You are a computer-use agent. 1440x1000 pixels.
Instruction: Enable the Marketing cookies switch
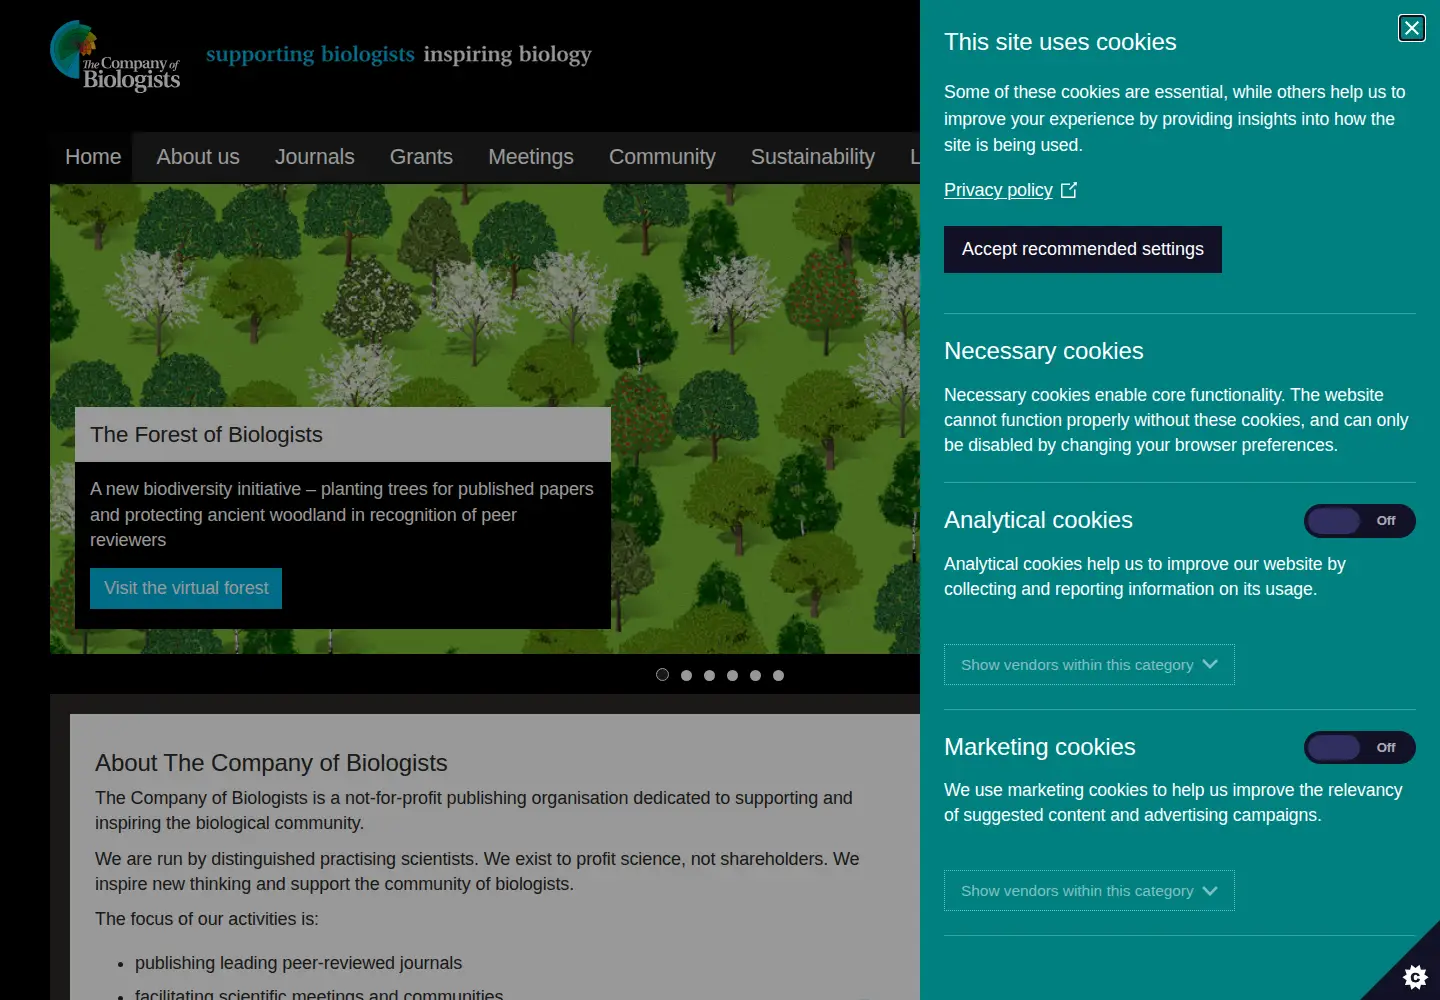1359,748
